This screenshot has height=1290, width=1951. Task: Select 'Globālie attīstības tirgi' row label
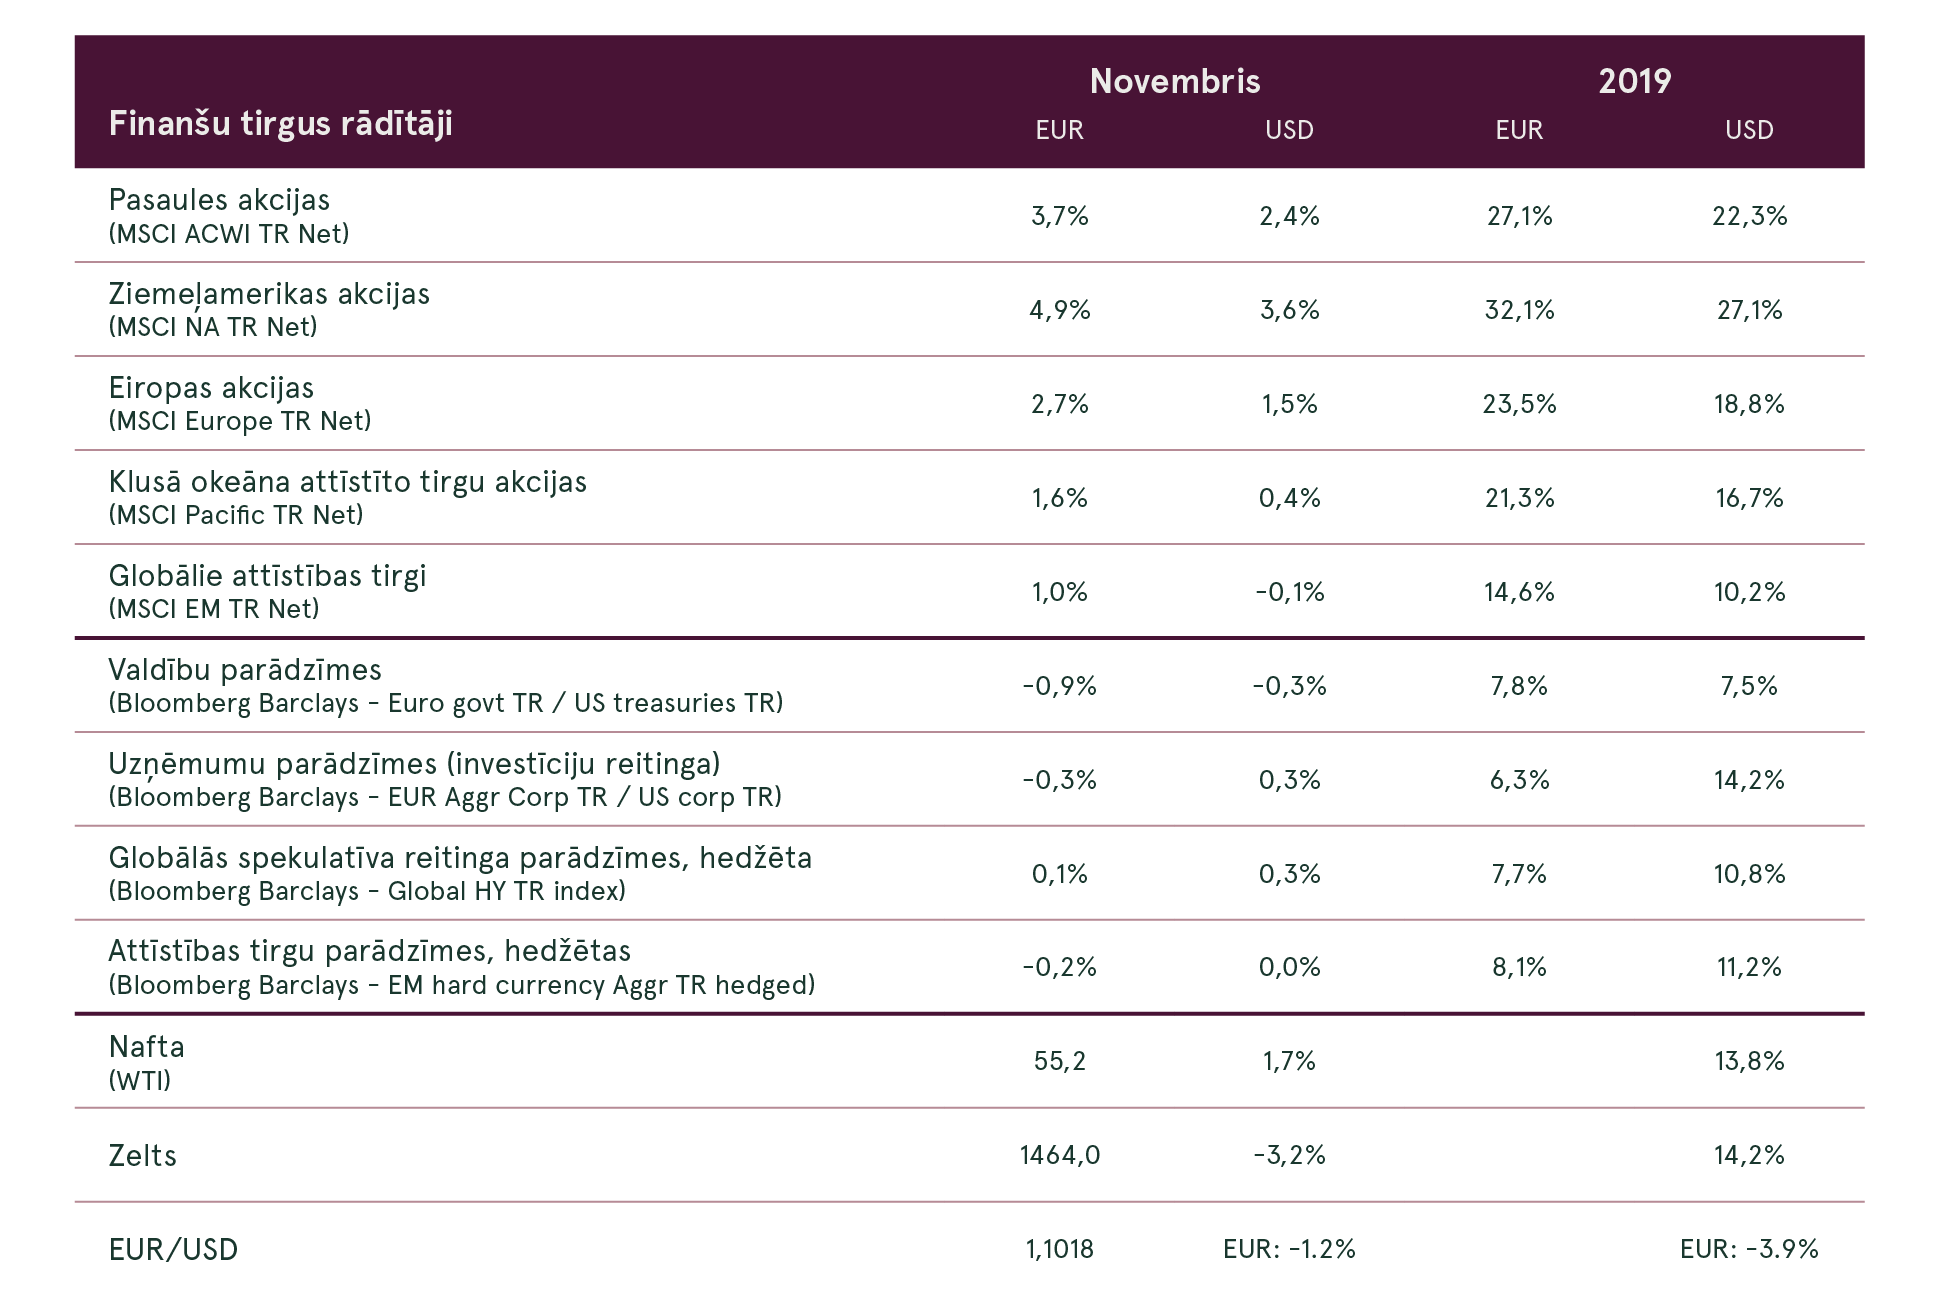[x=267, y=576]
